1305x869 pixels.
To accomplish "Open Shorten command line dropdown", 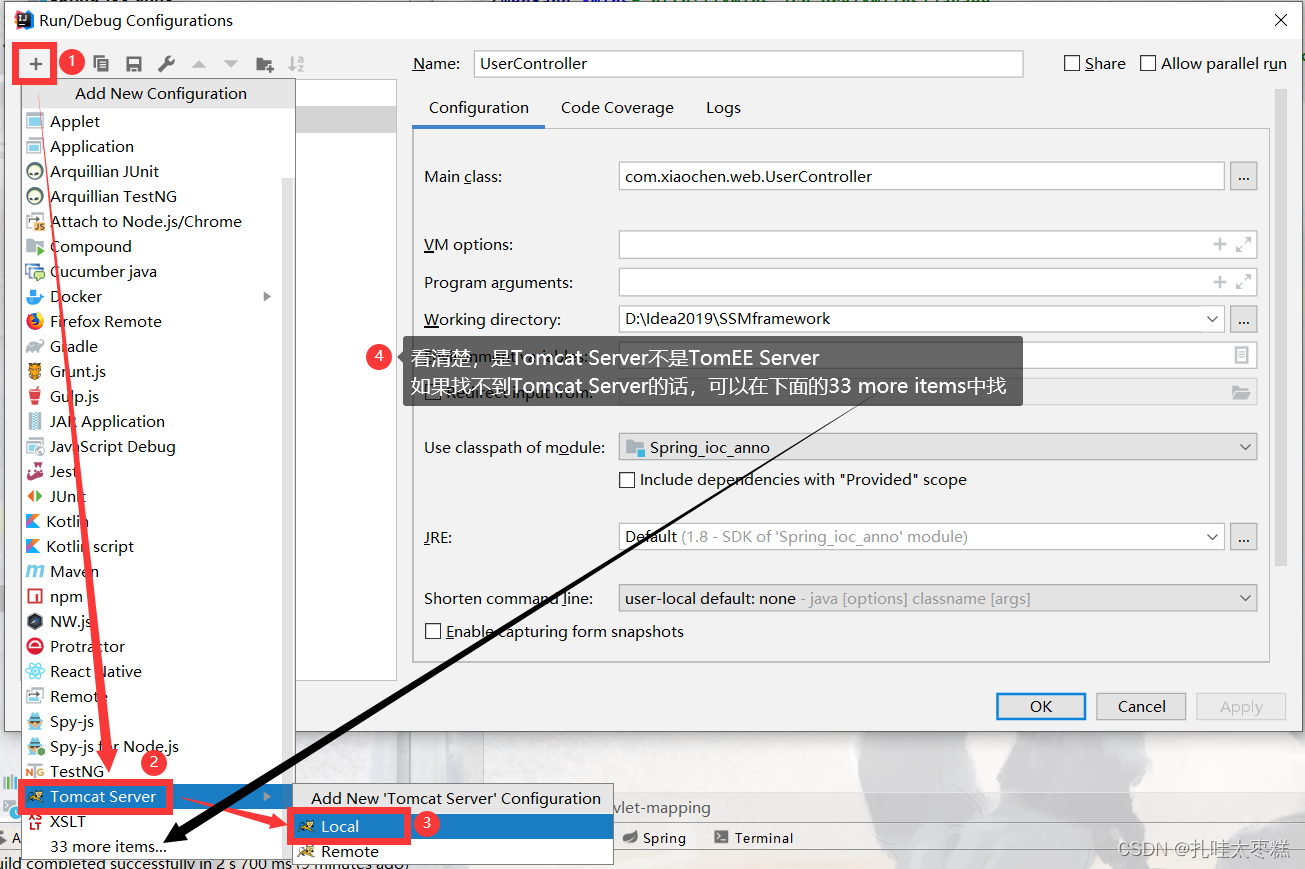I will click(x=938, y=599).
